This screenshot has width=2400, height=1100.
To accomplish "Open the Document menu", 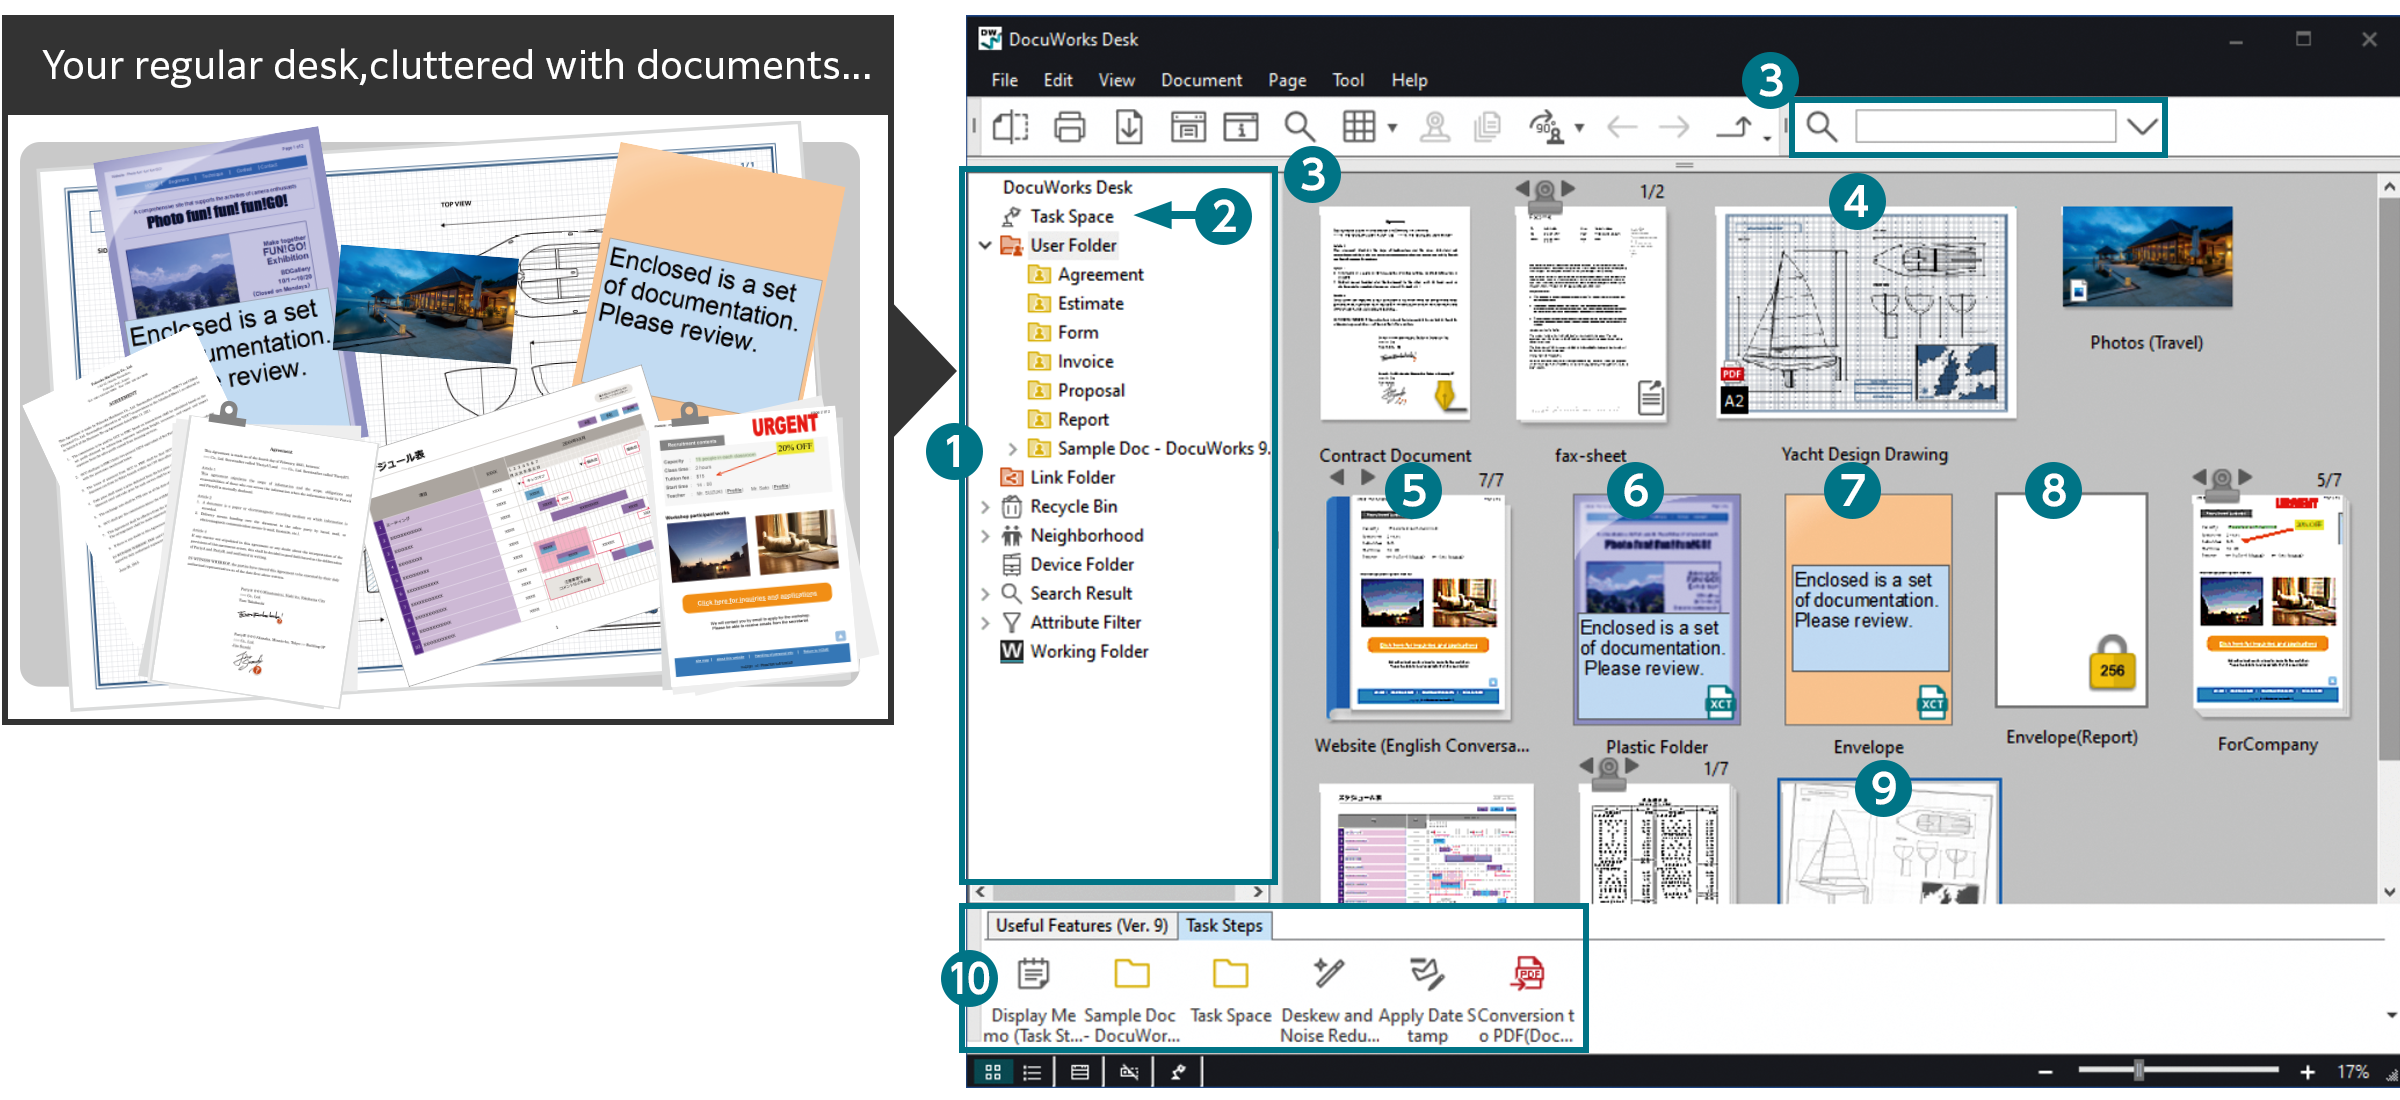I will pos(1201,80).
